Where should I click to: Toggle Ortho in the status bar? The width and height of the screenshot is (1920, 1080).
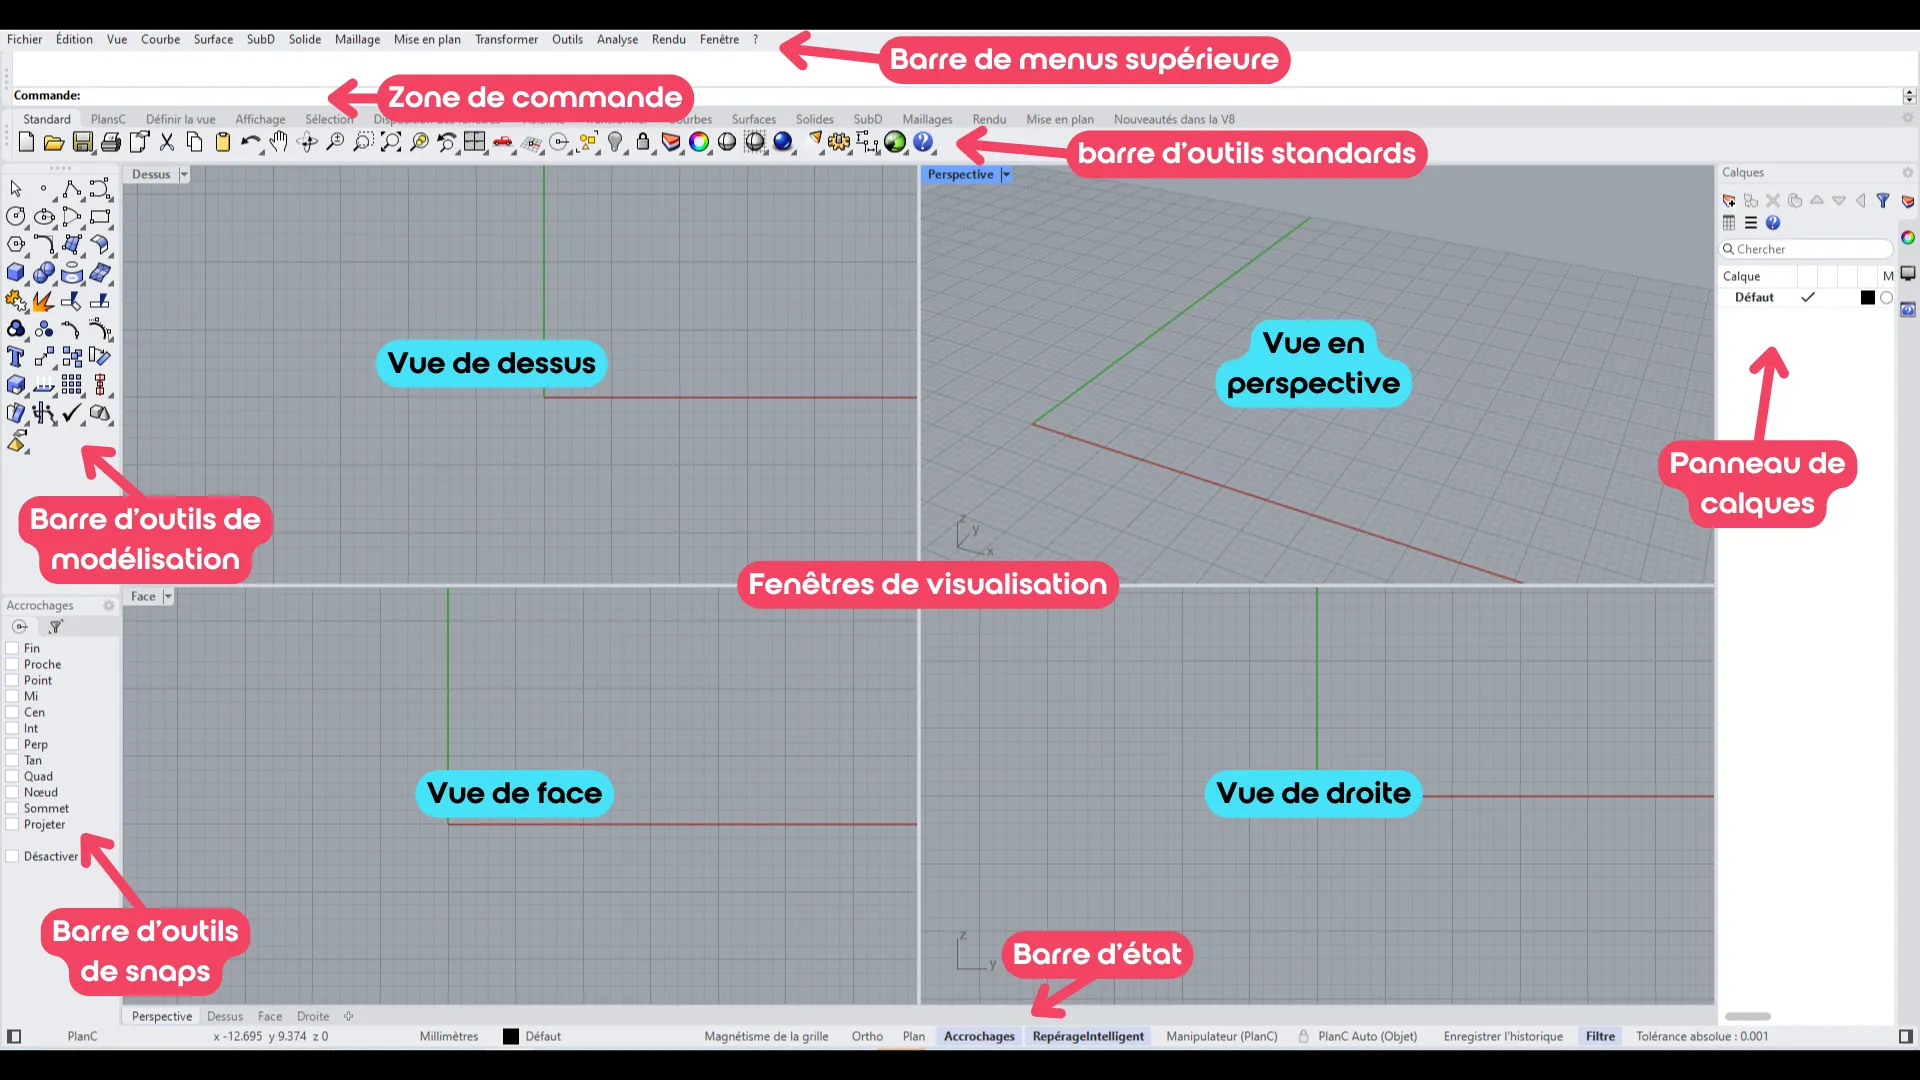coord(867,1036)
